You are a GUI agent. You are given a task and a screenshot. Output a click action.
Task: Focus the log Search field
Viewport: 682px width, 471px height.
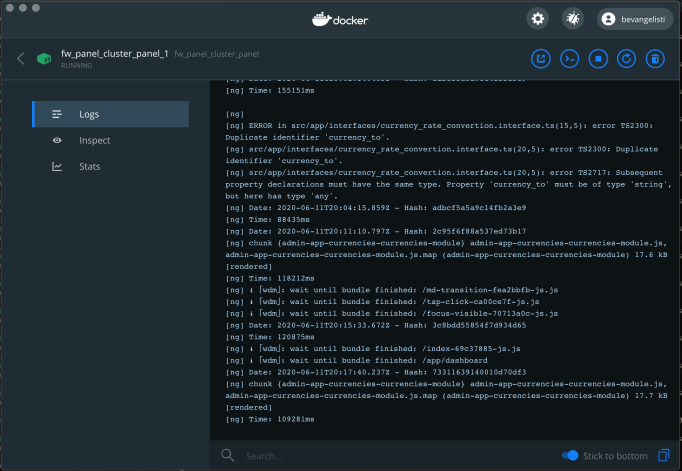tap(391, 456)
